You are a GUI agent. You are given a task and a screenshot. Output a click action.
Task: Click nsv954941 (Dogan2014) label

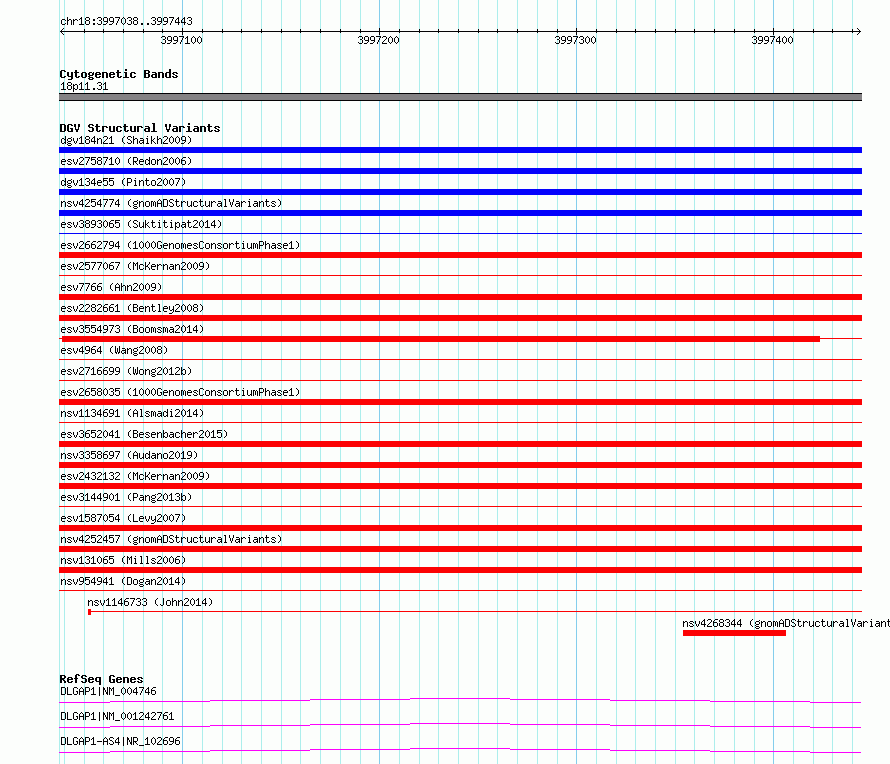click(123, 581)
